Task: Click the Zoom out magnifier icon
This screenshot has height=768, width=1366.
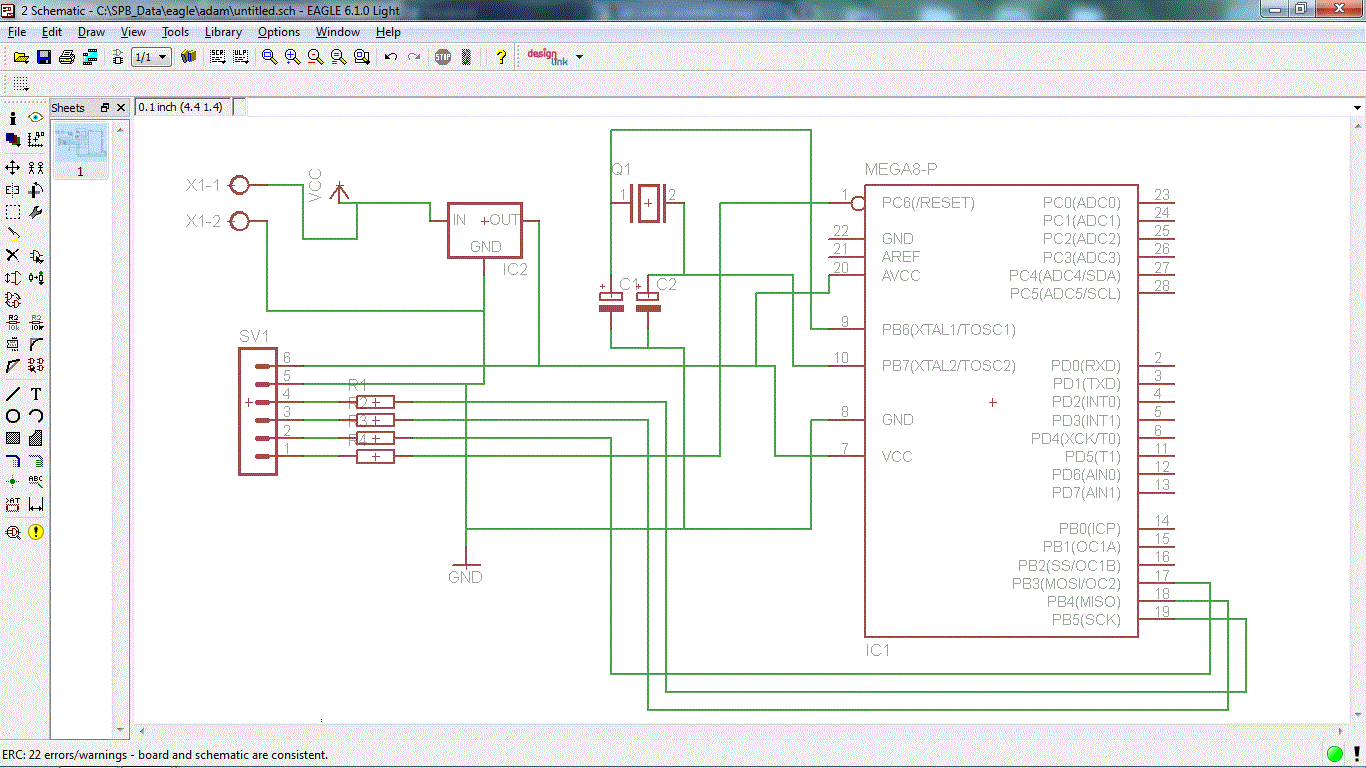Action: click(315, 57)
